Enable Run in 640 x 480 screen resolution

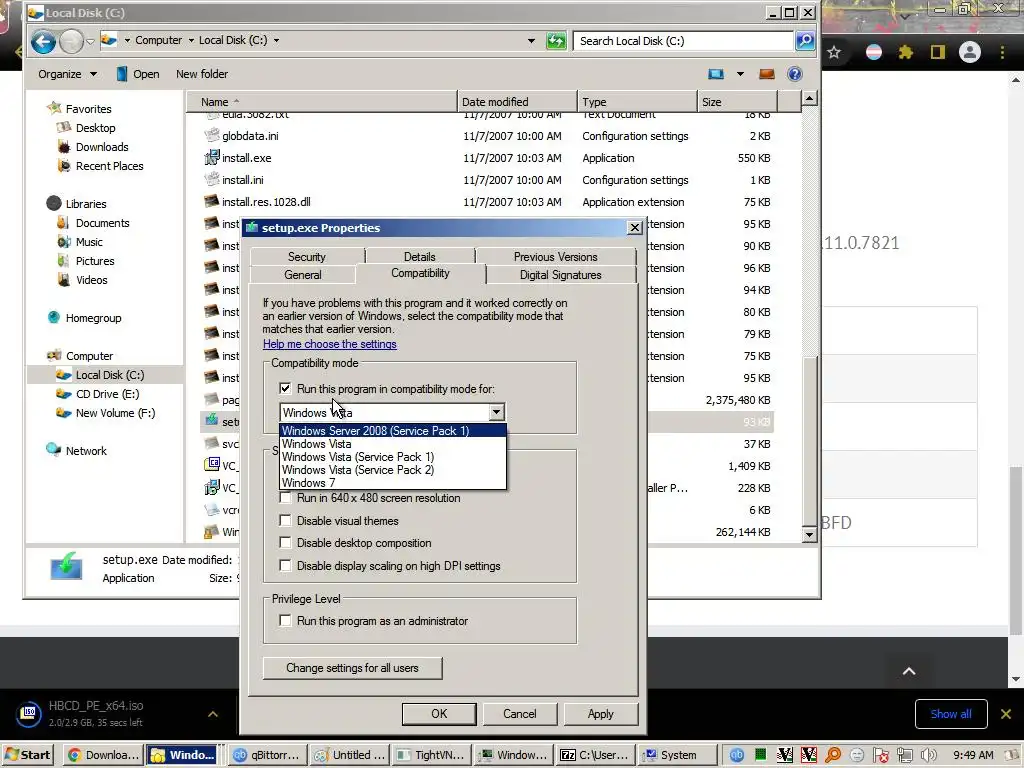[285, 498]
